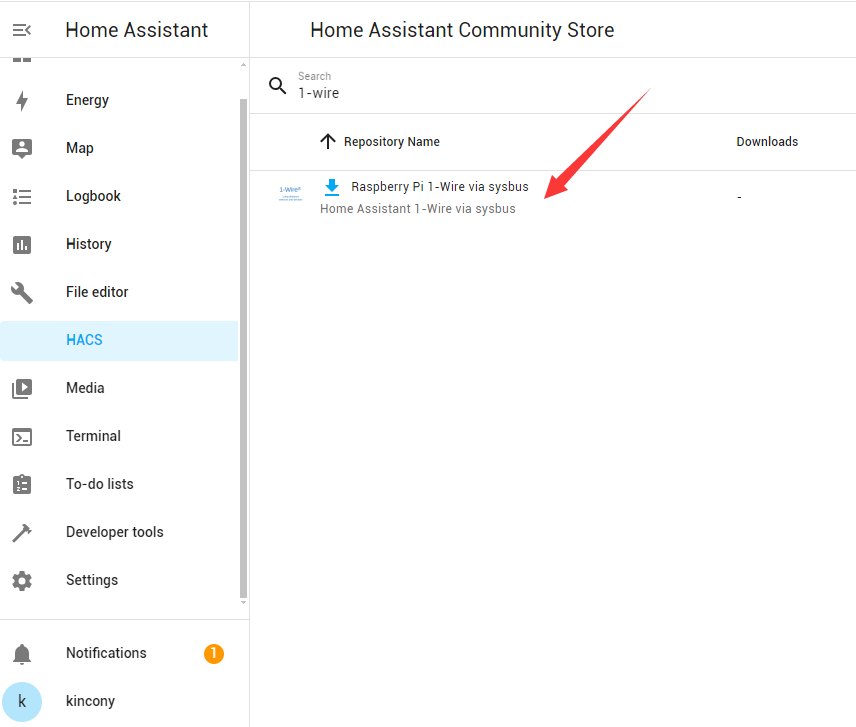Viewport: 856px width, 727px height.
Task: Click the Logbook list icon
Action: point(22,196)
